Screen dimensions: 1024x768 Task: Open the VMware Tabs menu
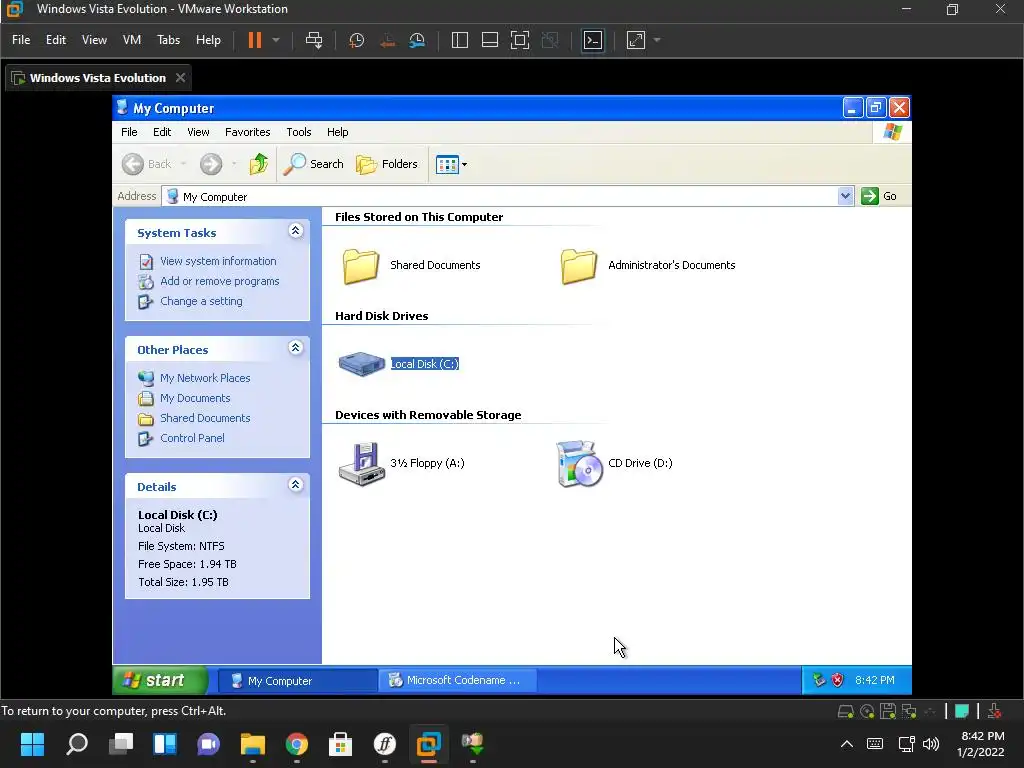coord(168,40)
